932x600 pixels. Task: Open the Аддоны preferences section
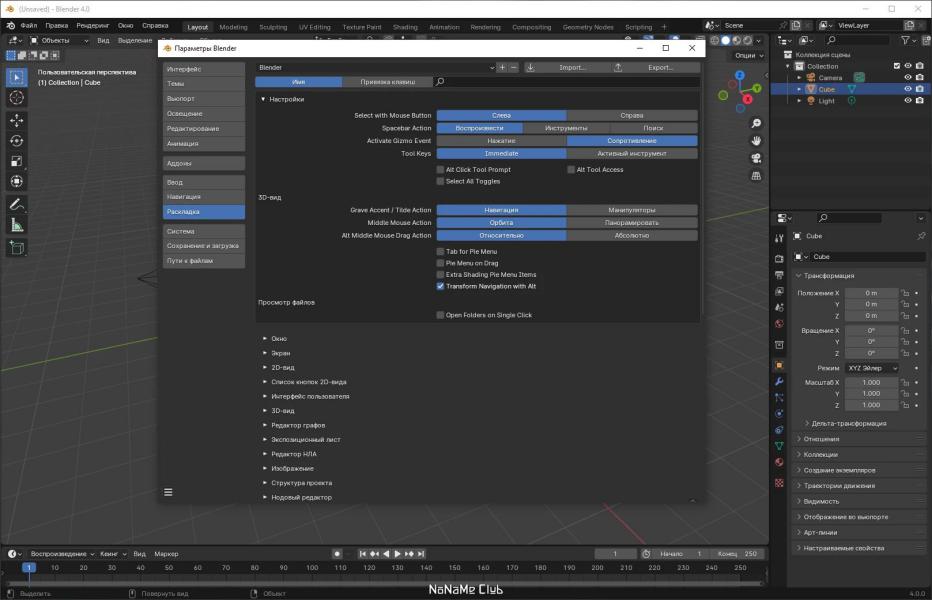pyautogui.click(x=204, y=163)
